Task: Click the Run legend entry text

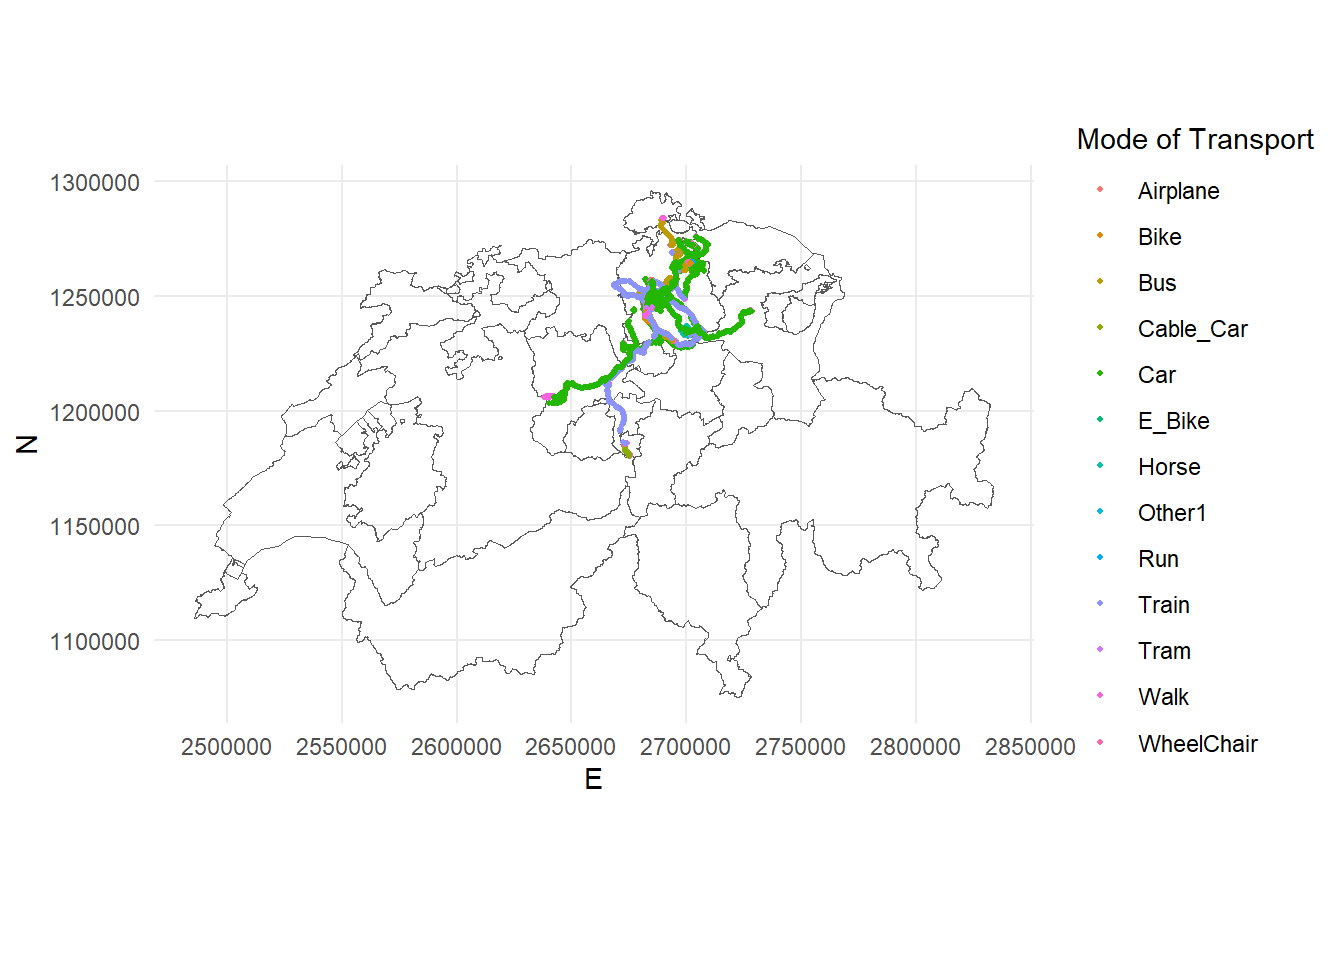Action: (x=1157, y=559)
